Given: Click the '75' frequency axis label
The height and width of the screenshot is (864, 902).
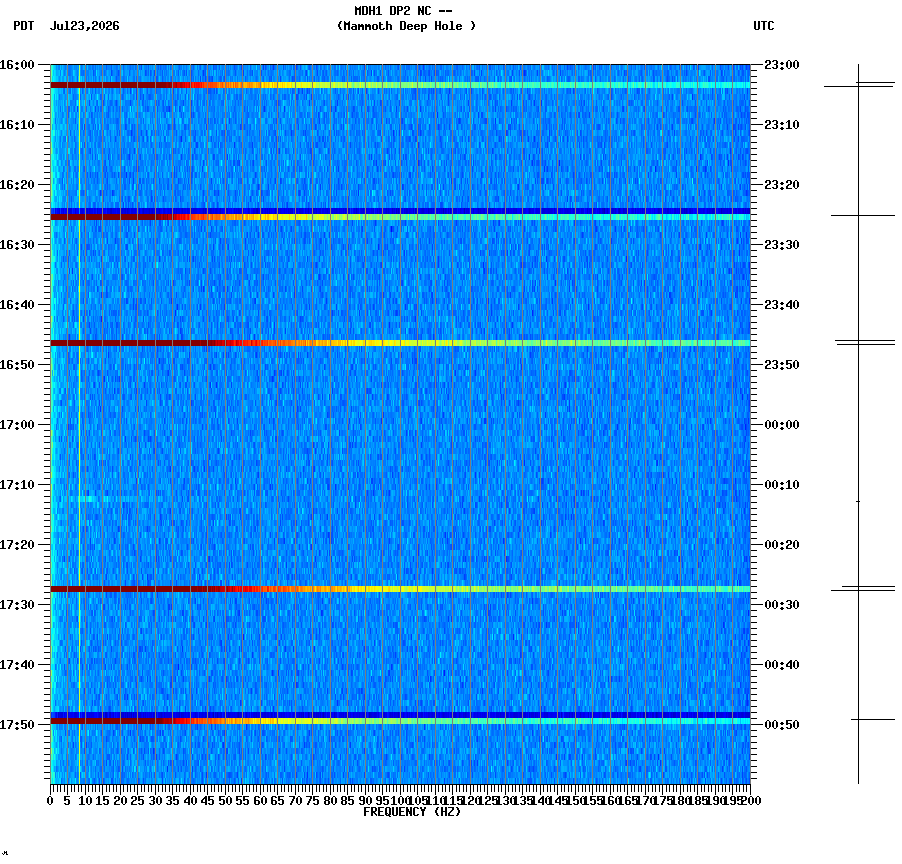Looking at the screenshot, I should coord(313,801).
